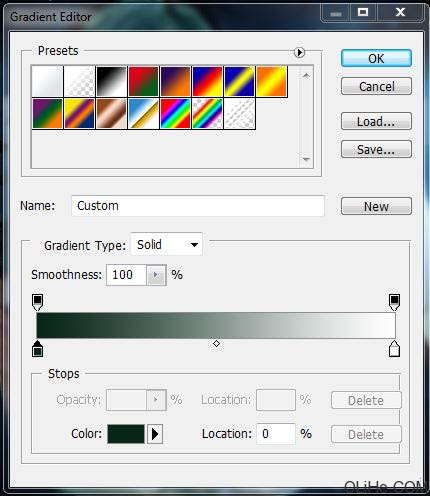Screen dimensions: 430x496
Task: Click the OK button
Action: coord(376,58)
